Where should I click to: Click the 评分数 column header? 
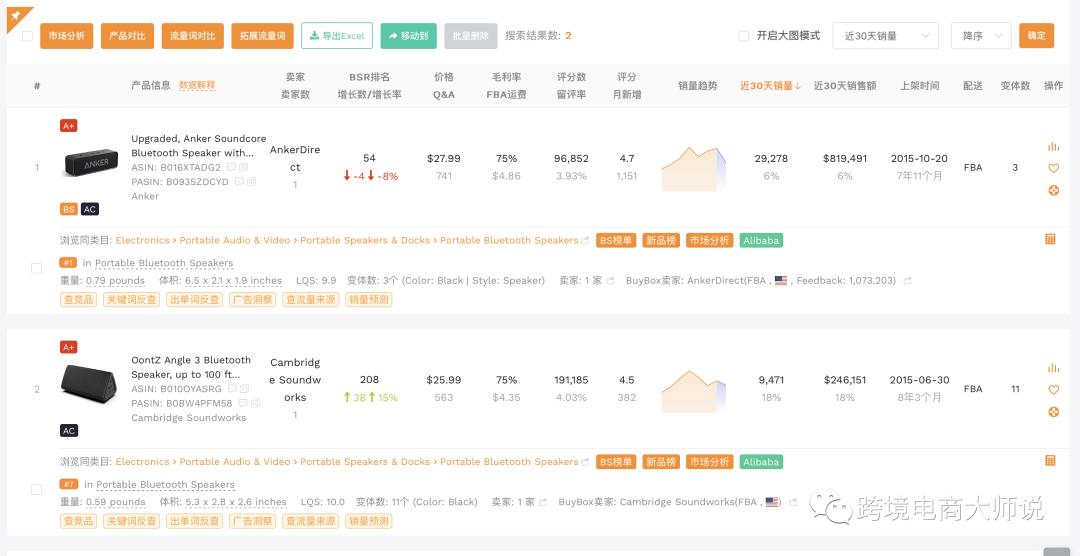(x=571, y=77)
